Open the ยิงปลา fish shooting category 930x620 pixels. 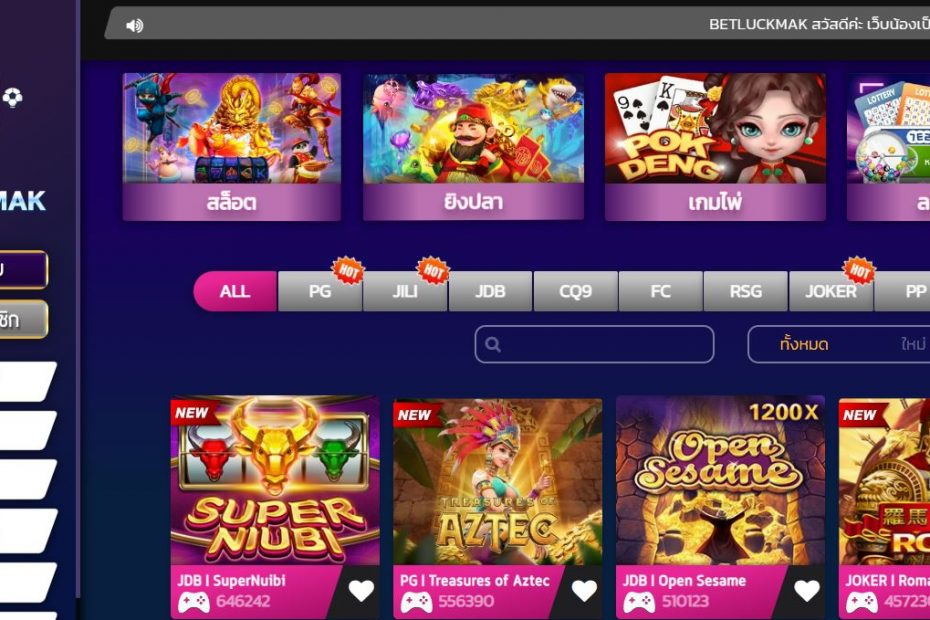(473, 147)
